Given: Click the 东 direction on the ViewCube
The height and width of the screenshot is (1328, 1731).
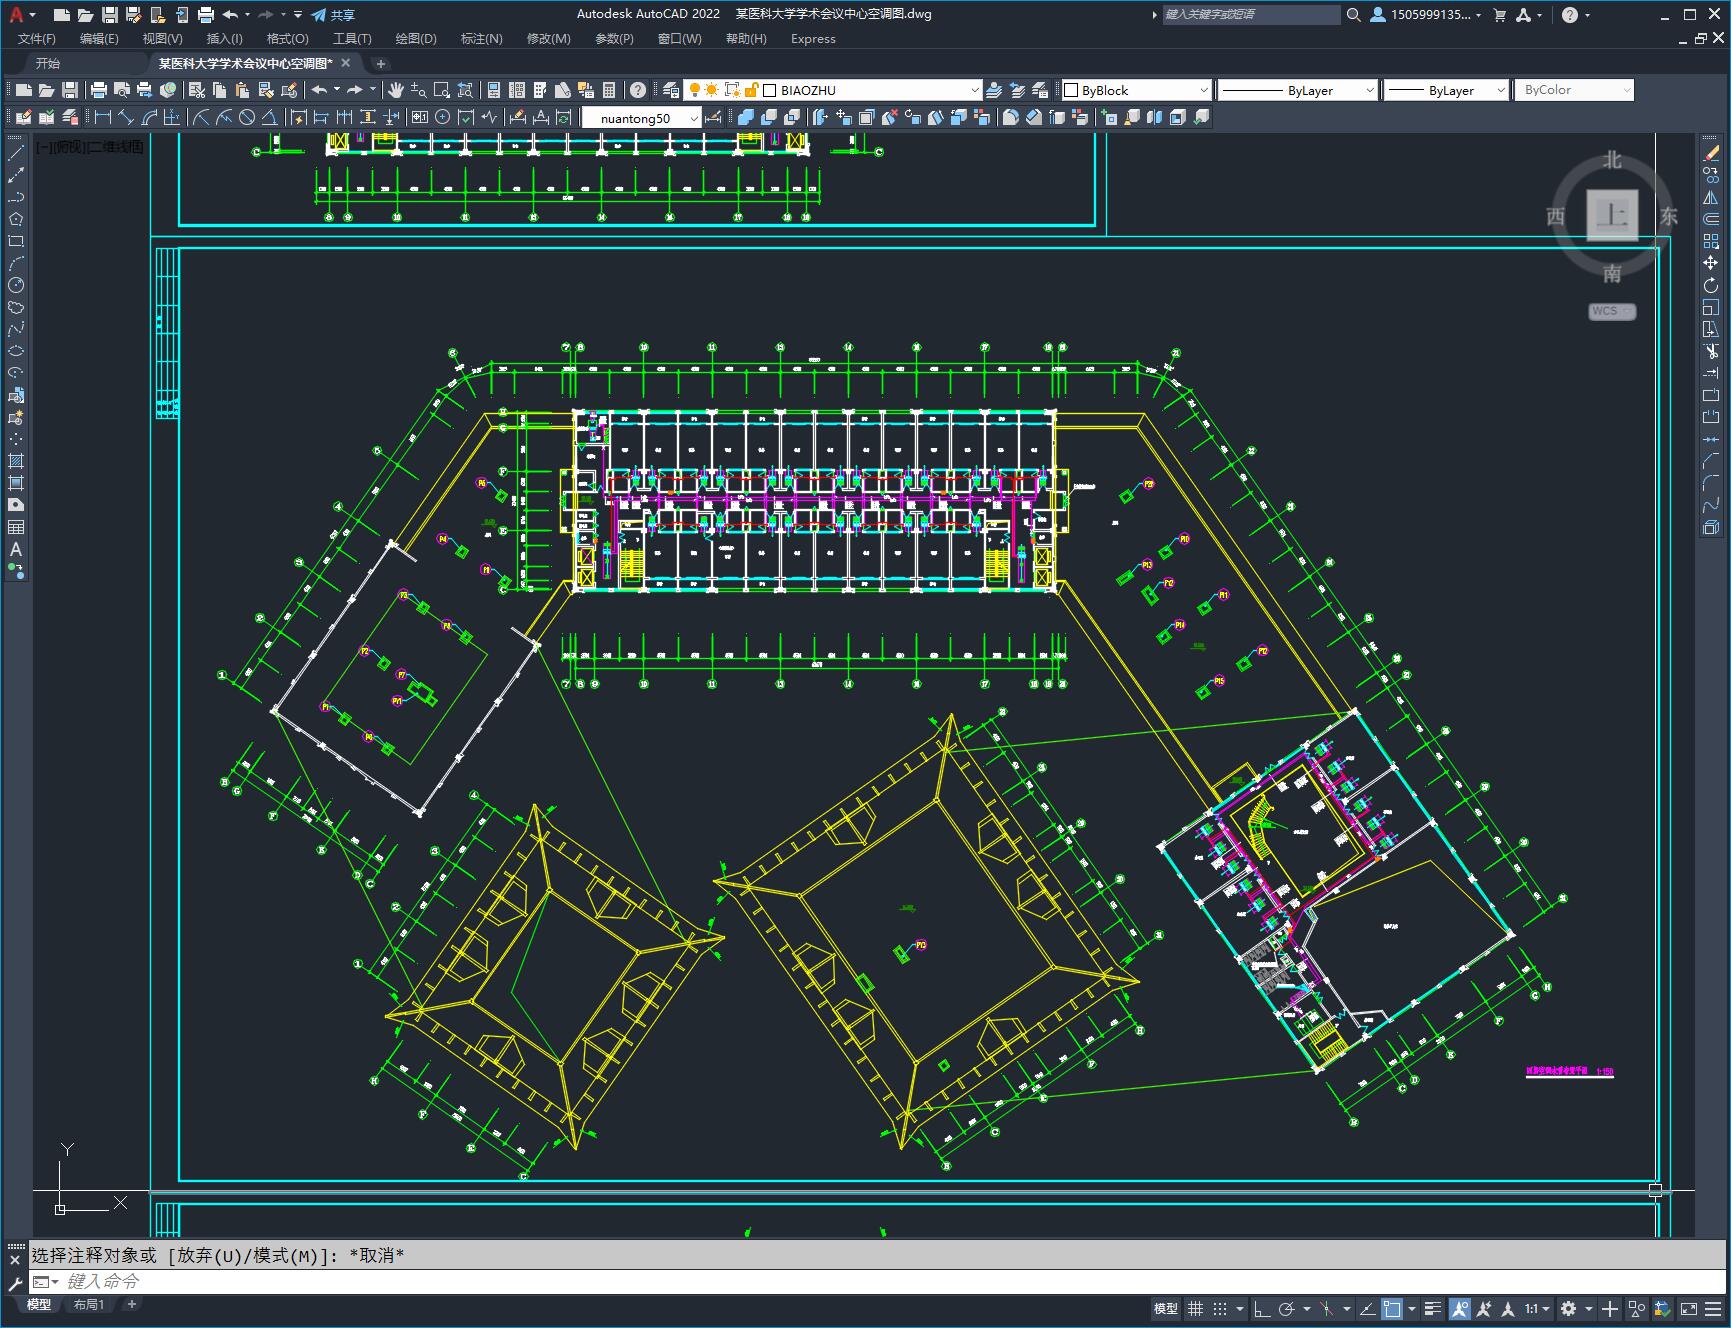Looking at the screenshot, I should tap(1669, 216).
